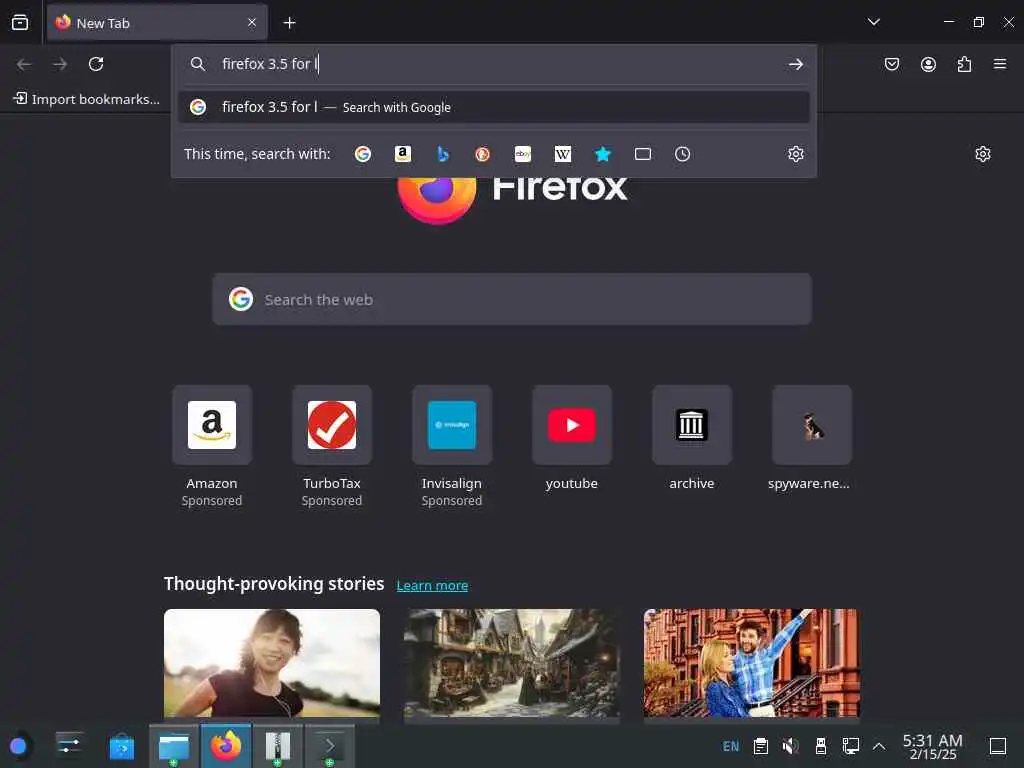Click EN keyboard layout indicator

(x=731, y=746)
